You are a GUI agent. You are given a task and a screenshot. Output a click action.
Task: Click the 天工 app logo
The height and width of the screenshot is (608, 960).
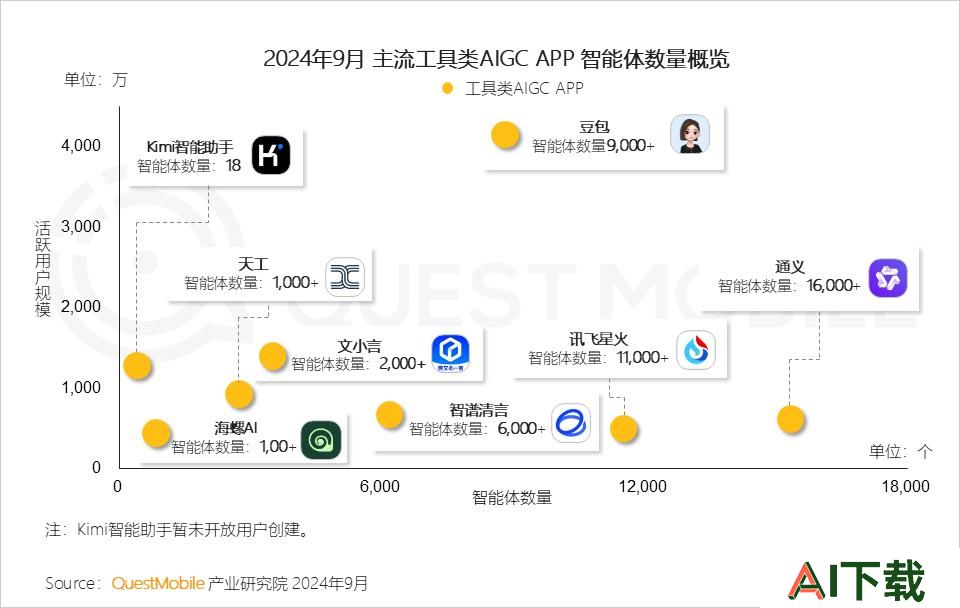click(345, 277)
